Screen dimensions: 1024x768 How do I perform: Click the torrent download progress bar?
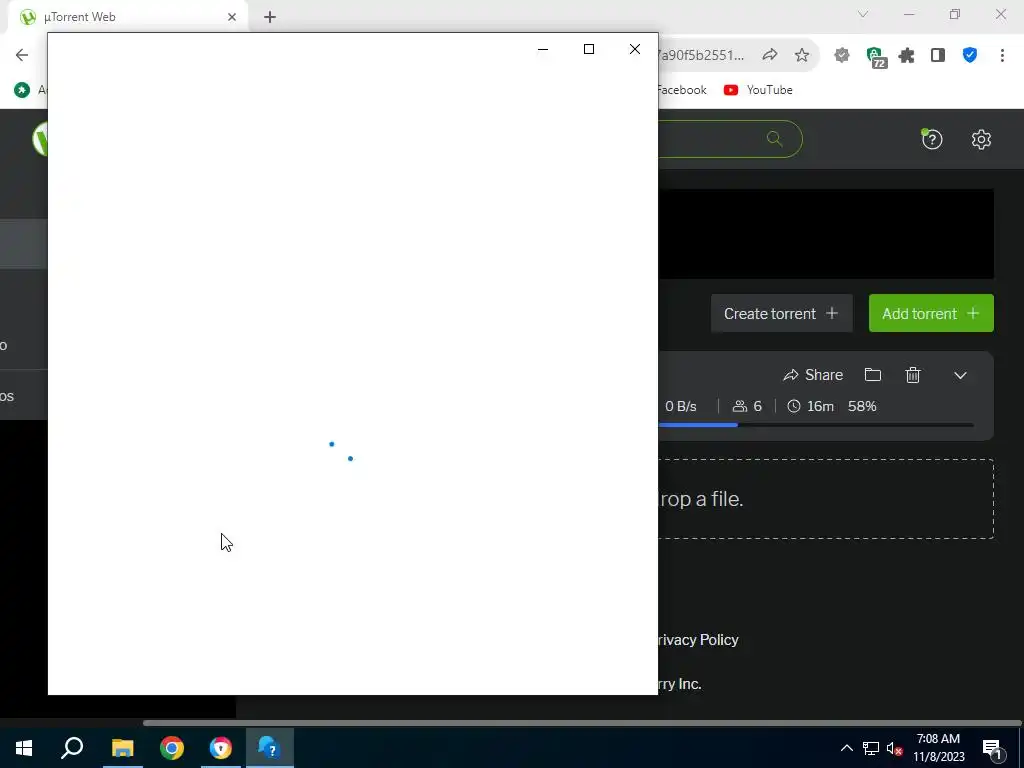[x=816, y=425]
